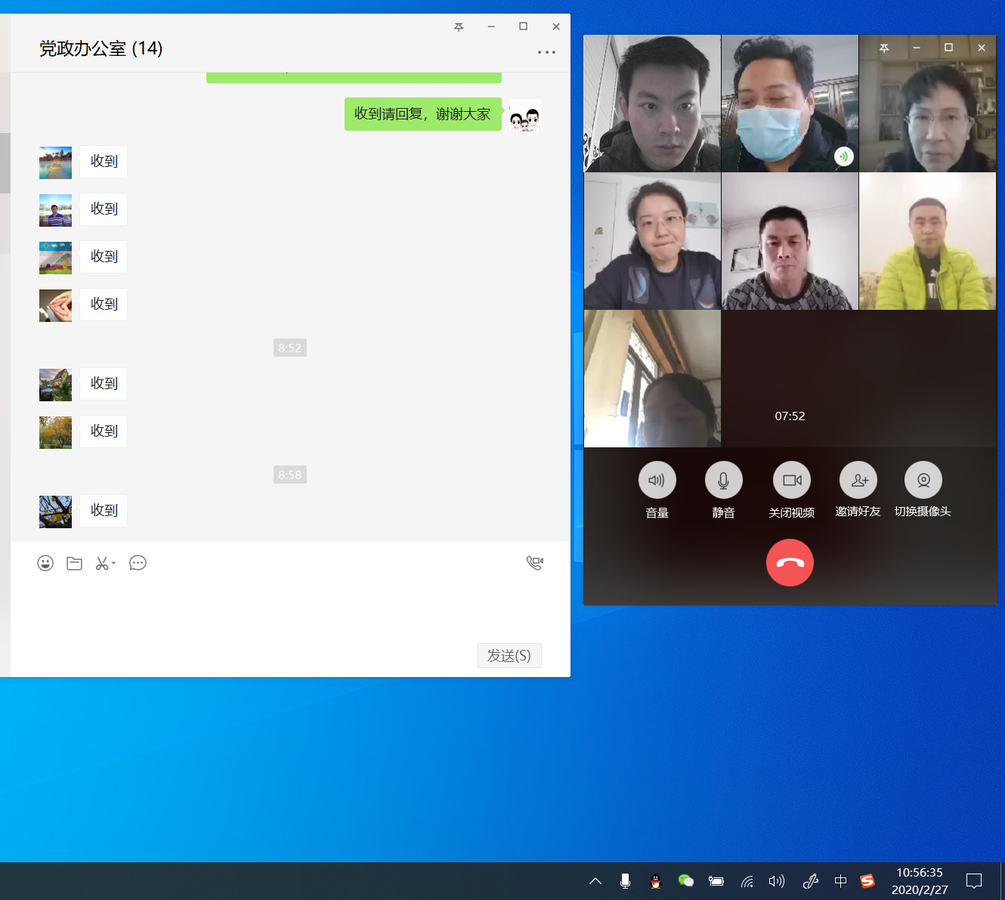Select the video of person in yellow-green jacket
Screen dimensions: 1005x900
(x=927, y=241)
